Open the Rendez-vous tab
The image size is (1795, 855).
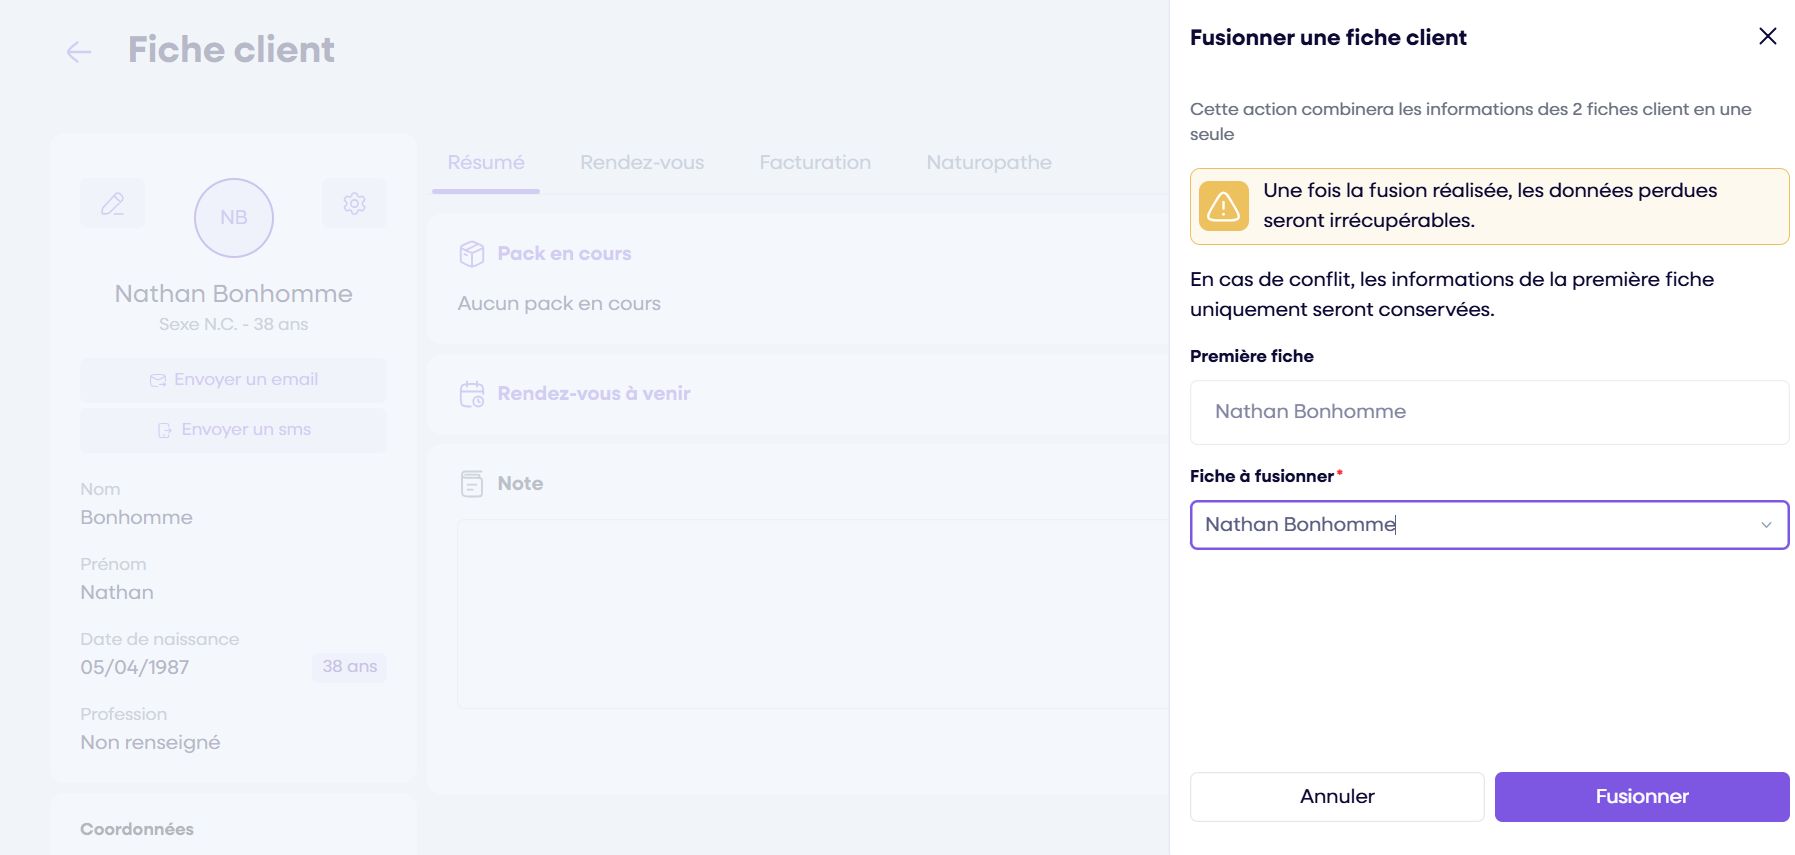(642, 163)
